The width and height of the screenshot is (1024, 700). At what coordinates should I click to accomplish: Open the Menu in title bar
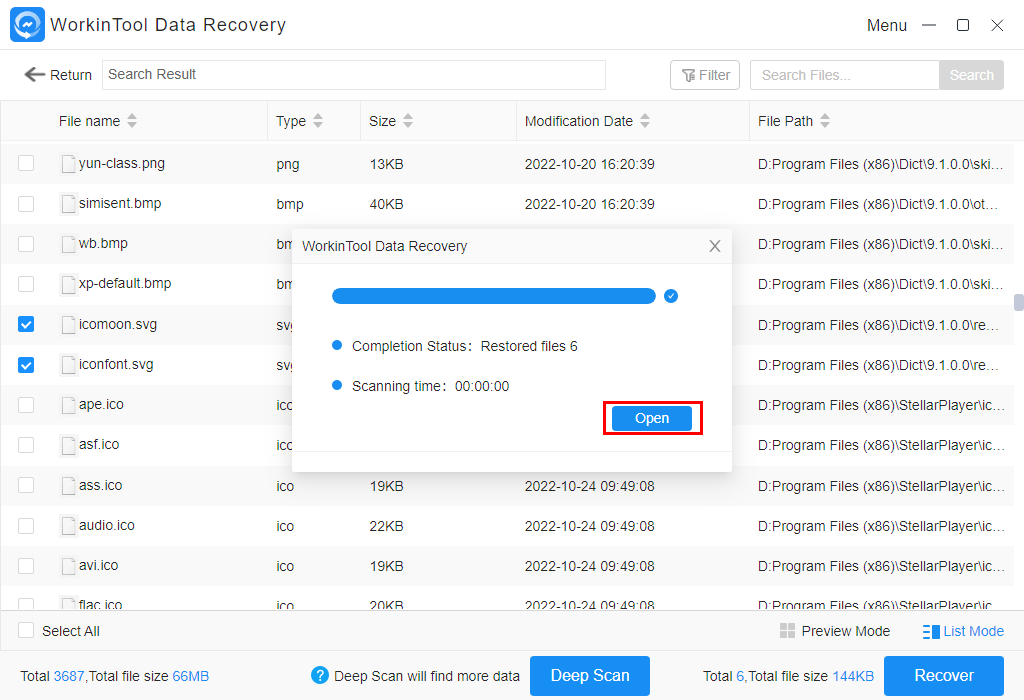886,25
